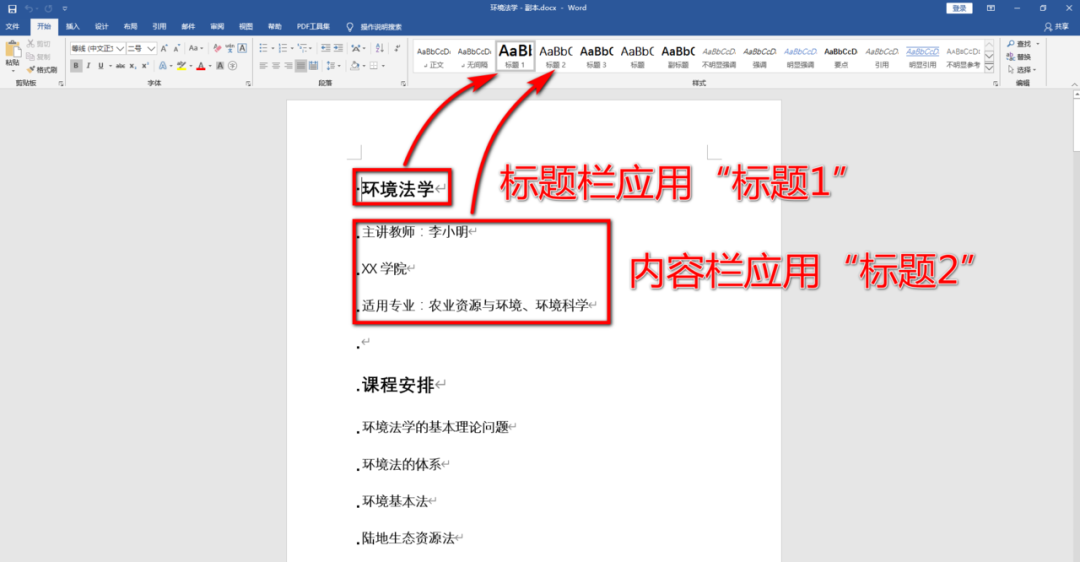
Task: Apply strikethrough (abc) formatting
Action: pos(120,66)
